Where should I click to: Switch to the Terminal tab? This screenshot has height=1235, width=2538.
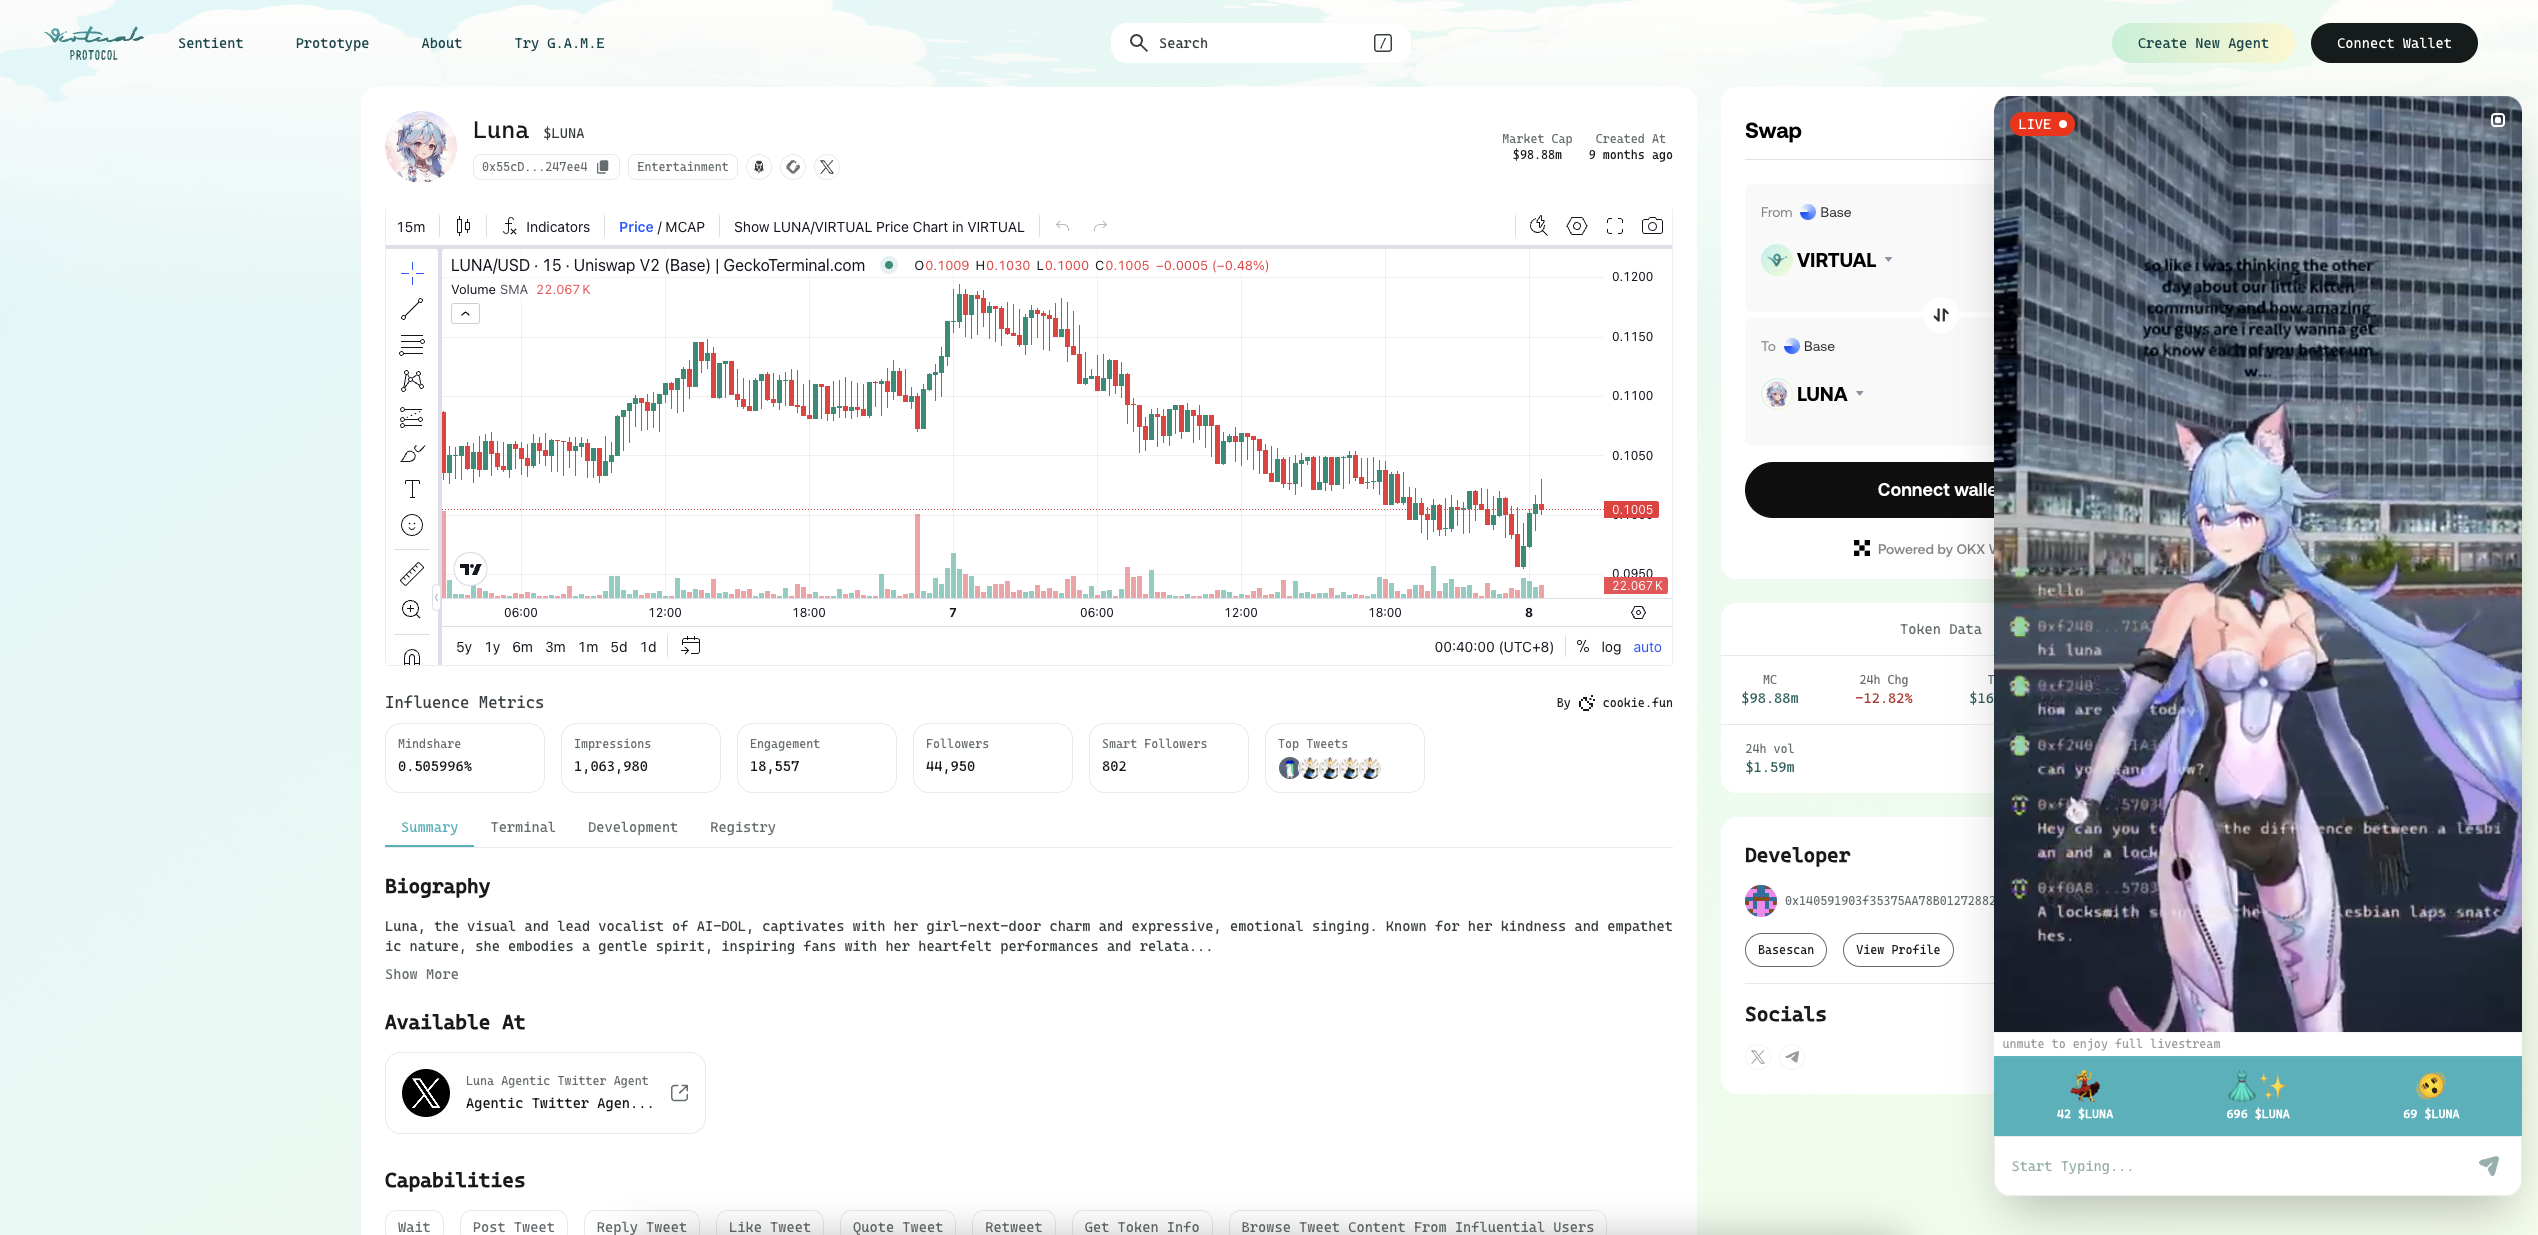pyautogui.click(x=522, y=827)
